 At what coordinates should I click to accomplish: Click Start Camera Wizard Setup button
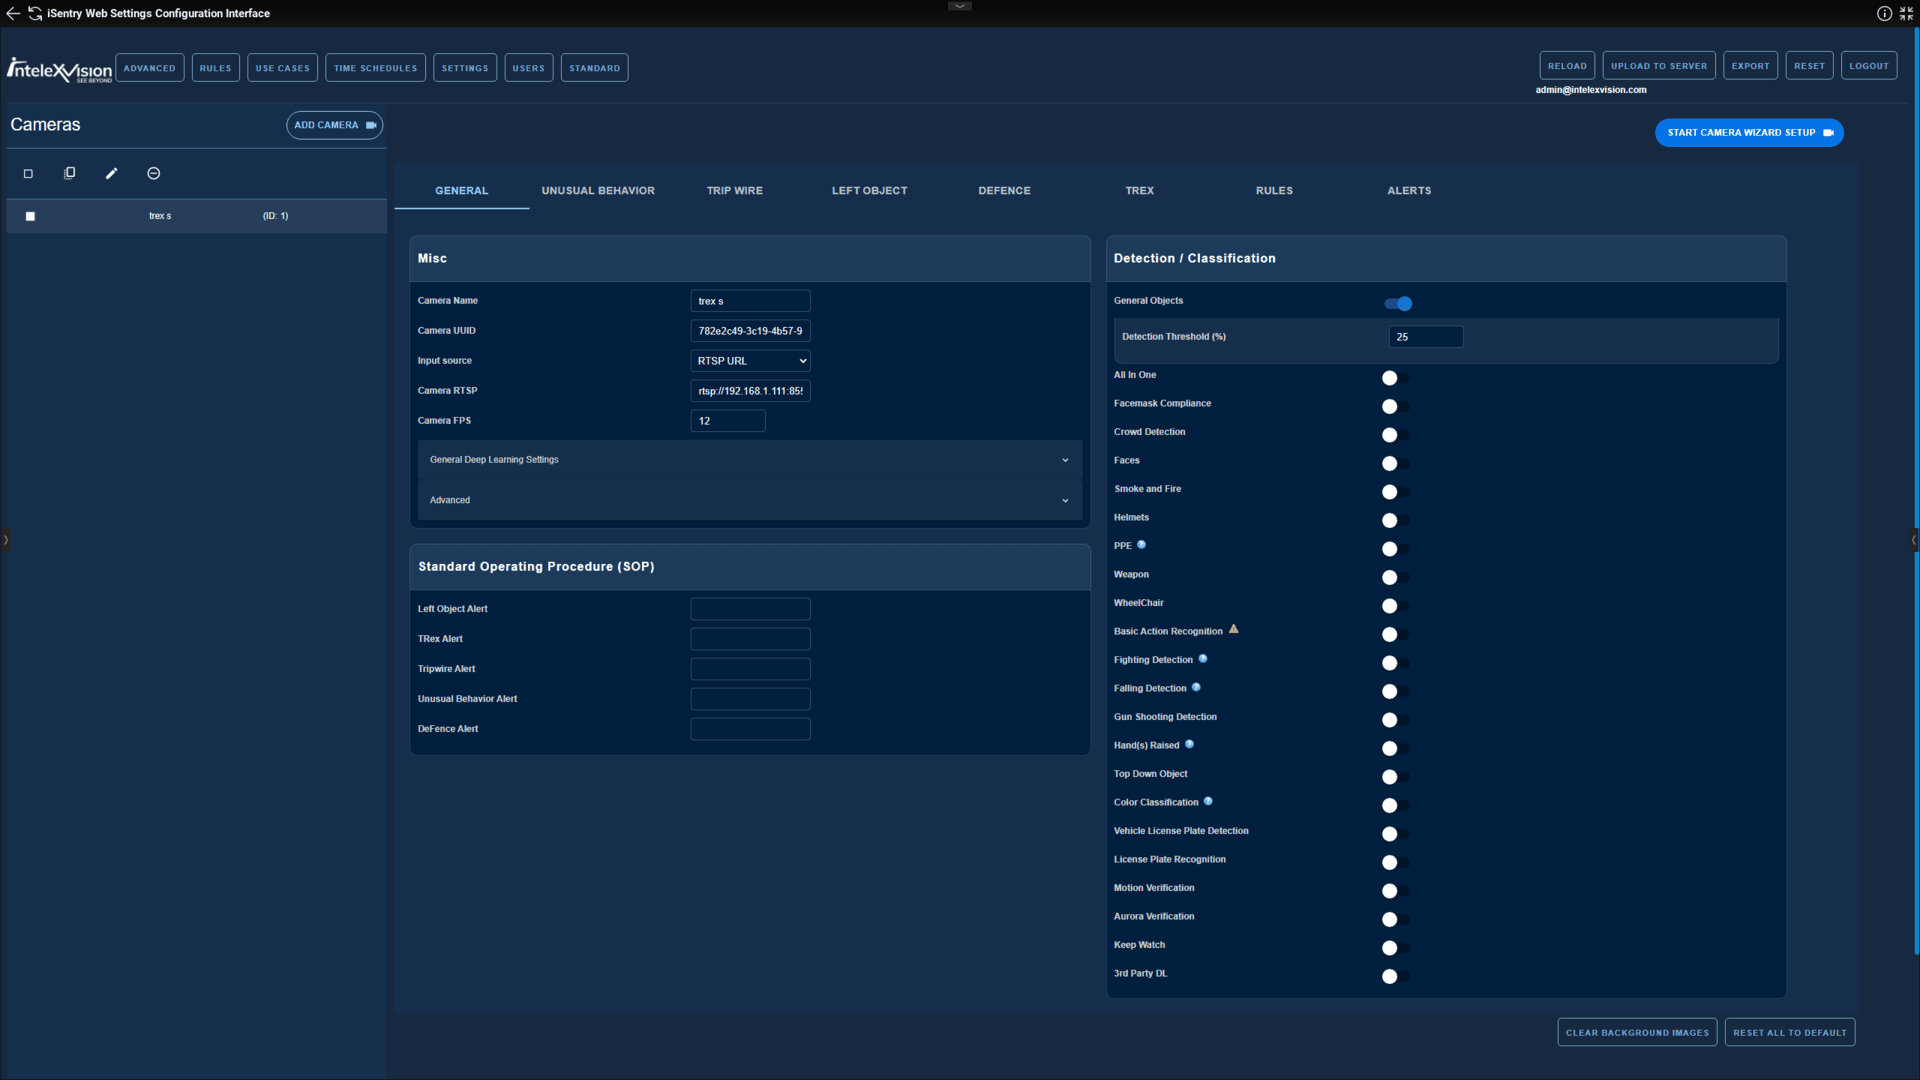[x=1748, y=132]
